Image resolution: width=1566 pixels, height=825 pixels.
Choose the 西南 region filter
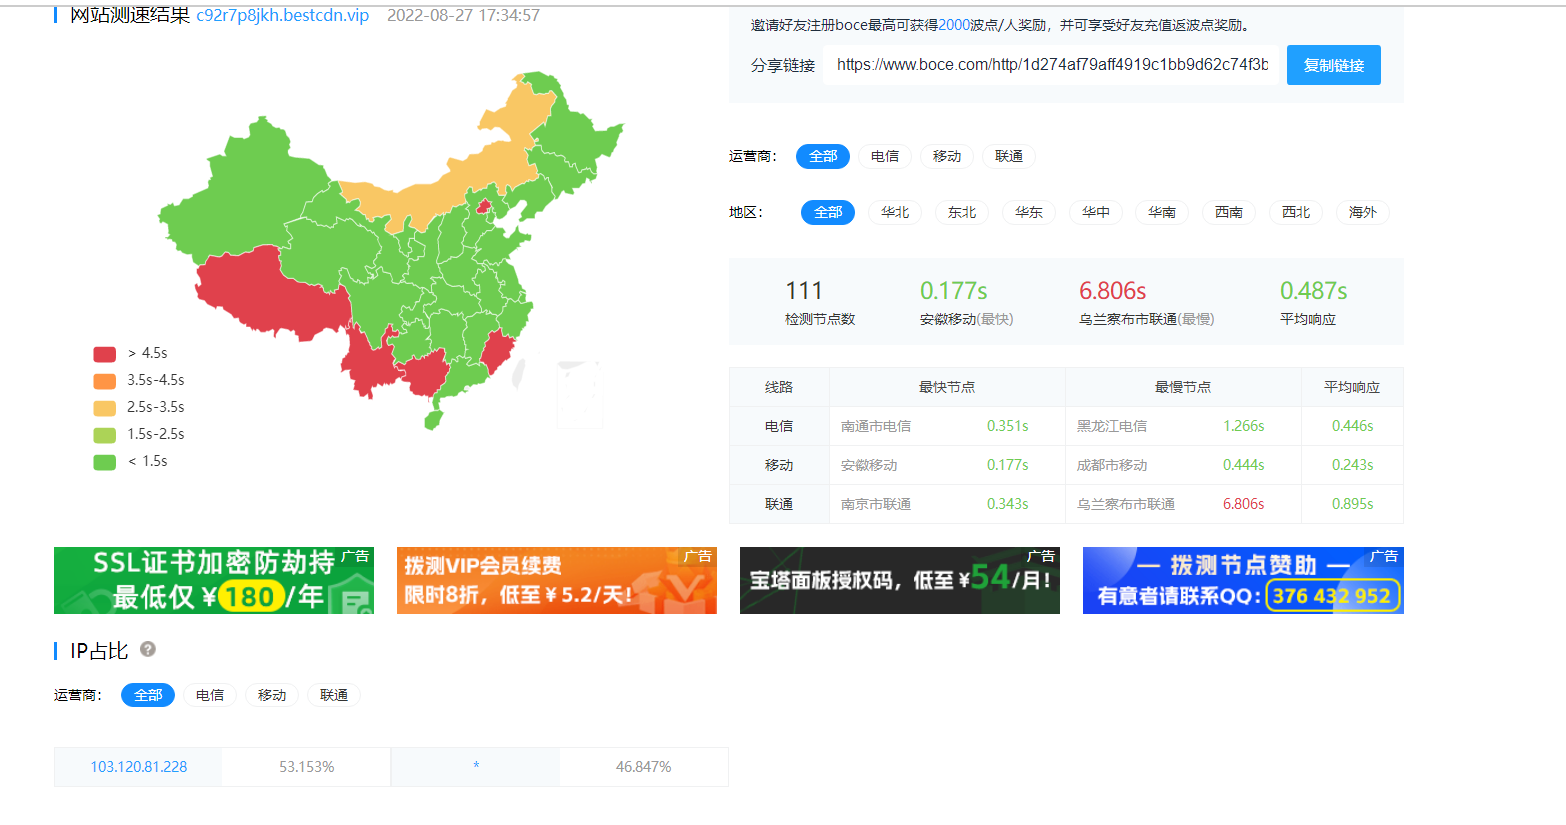[x=1228, y=213]
